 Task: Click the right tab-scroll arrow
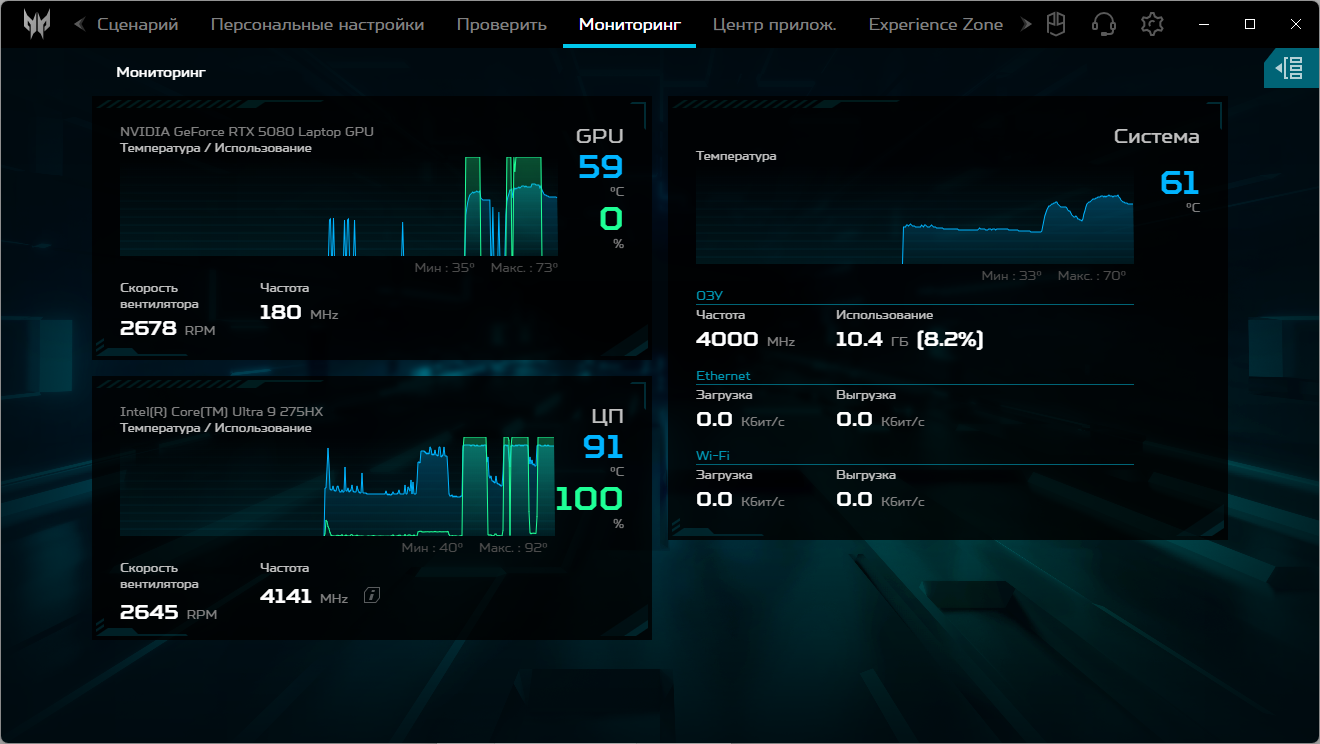1026,24
